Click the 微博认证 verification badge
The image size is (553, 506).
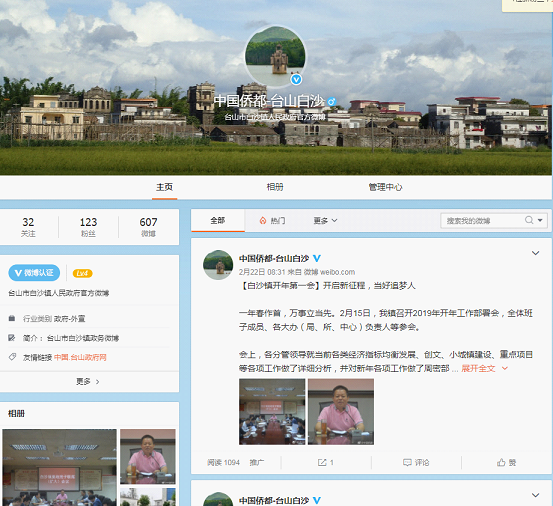[34, 273]
